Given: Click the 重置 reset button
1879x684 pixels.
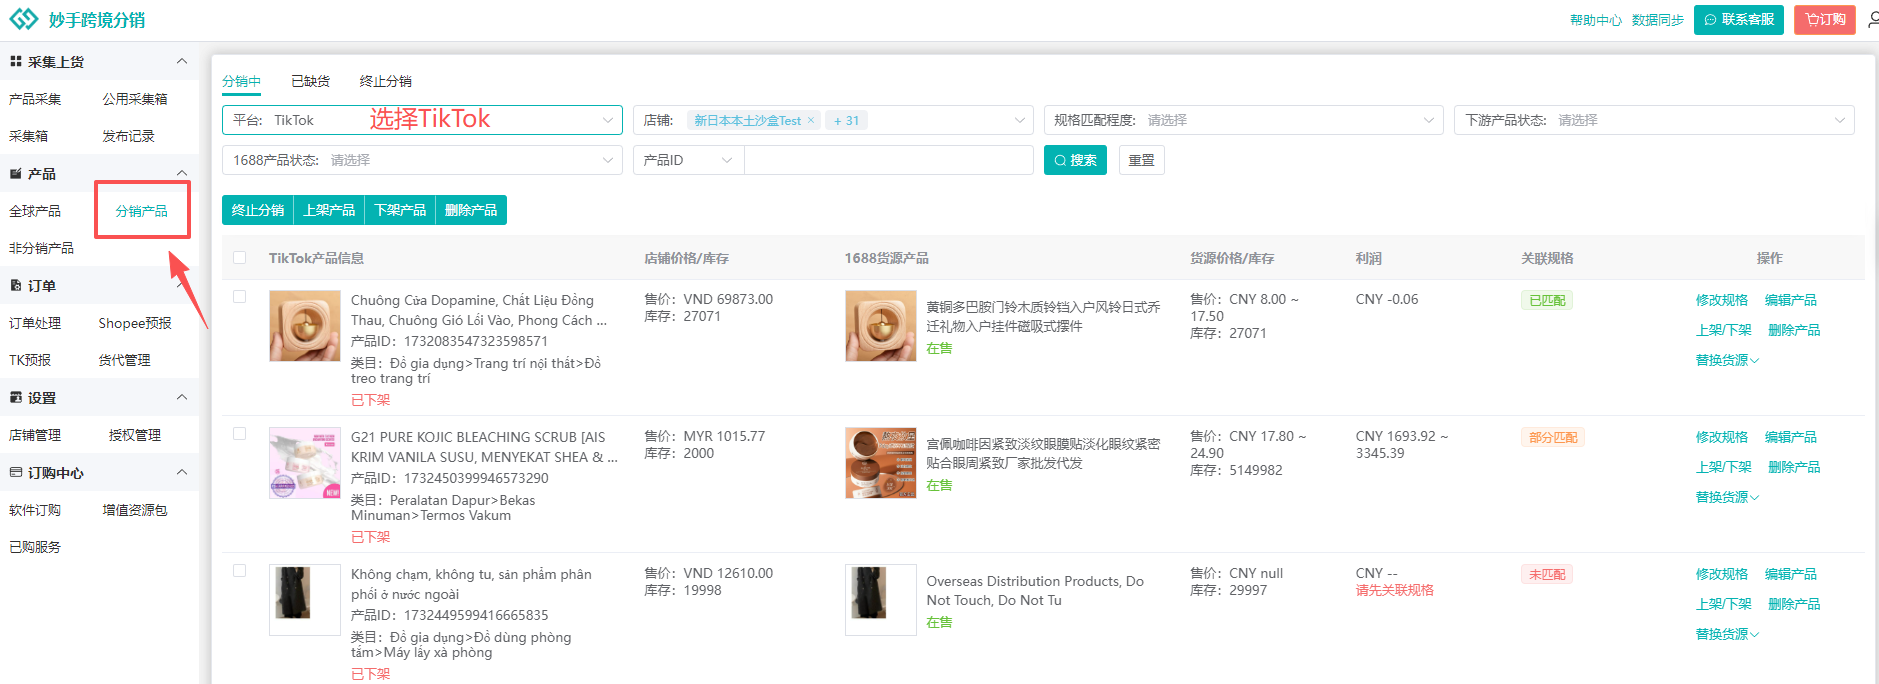Looking at the screenshot, I should pyautogui.click(x=1141, y=160).
